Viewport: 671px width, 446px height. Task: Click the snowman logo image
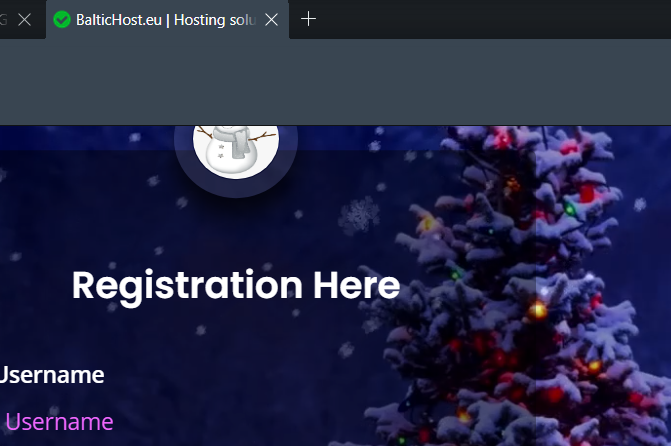tap(236, 151)
